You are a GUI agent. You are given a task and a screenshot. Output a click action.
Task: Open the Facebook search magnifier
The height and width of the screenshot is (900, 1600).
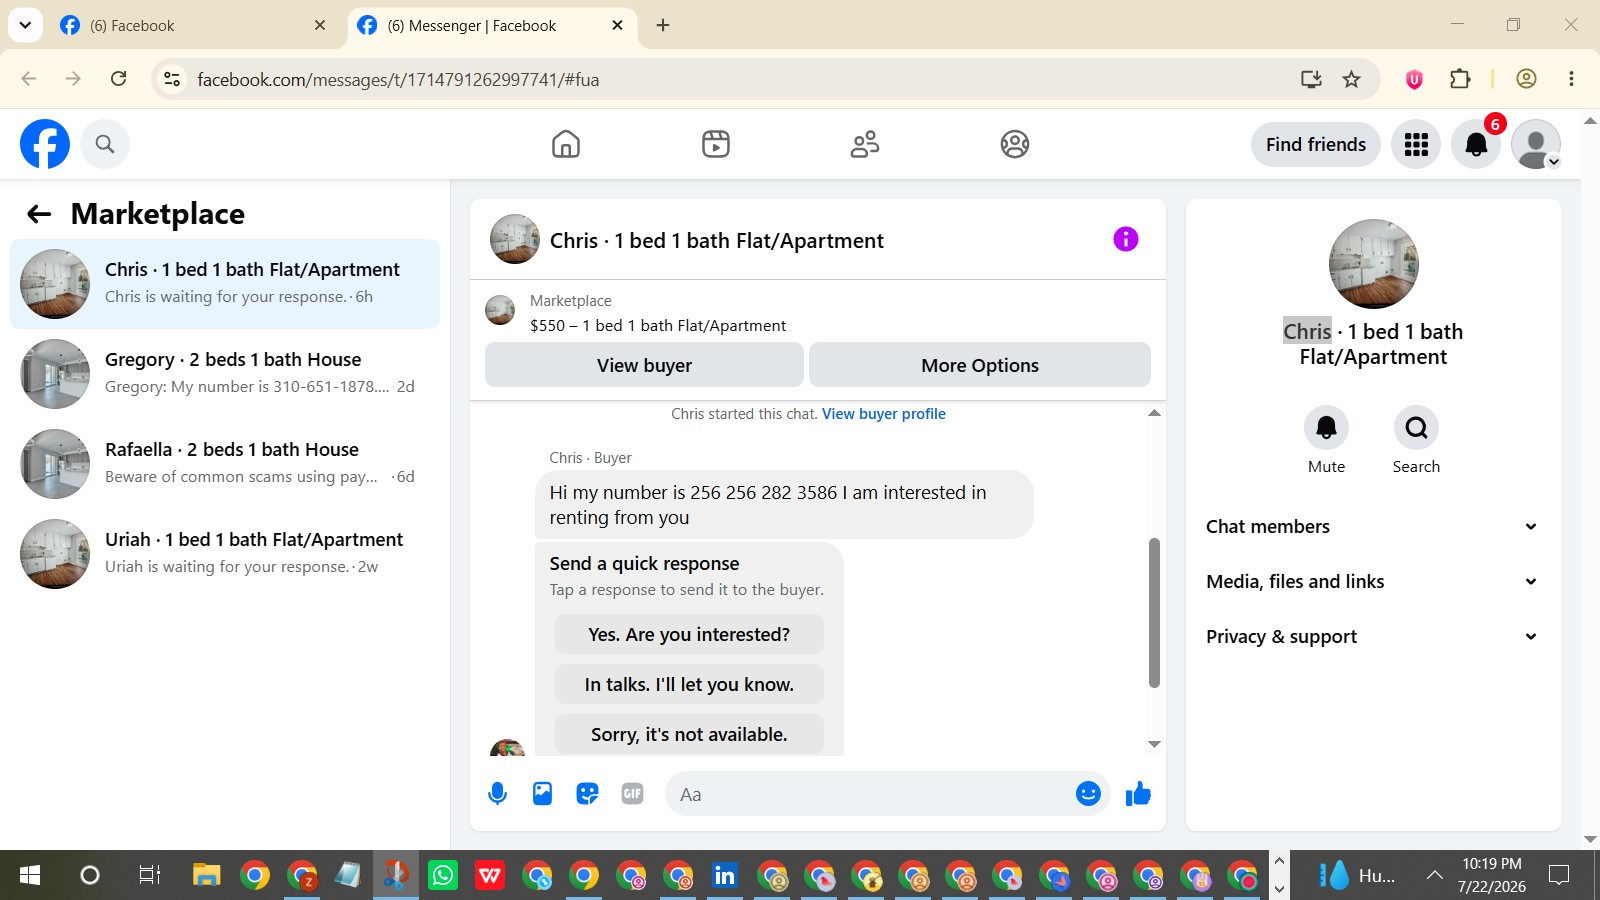click(x=105, y=144)
